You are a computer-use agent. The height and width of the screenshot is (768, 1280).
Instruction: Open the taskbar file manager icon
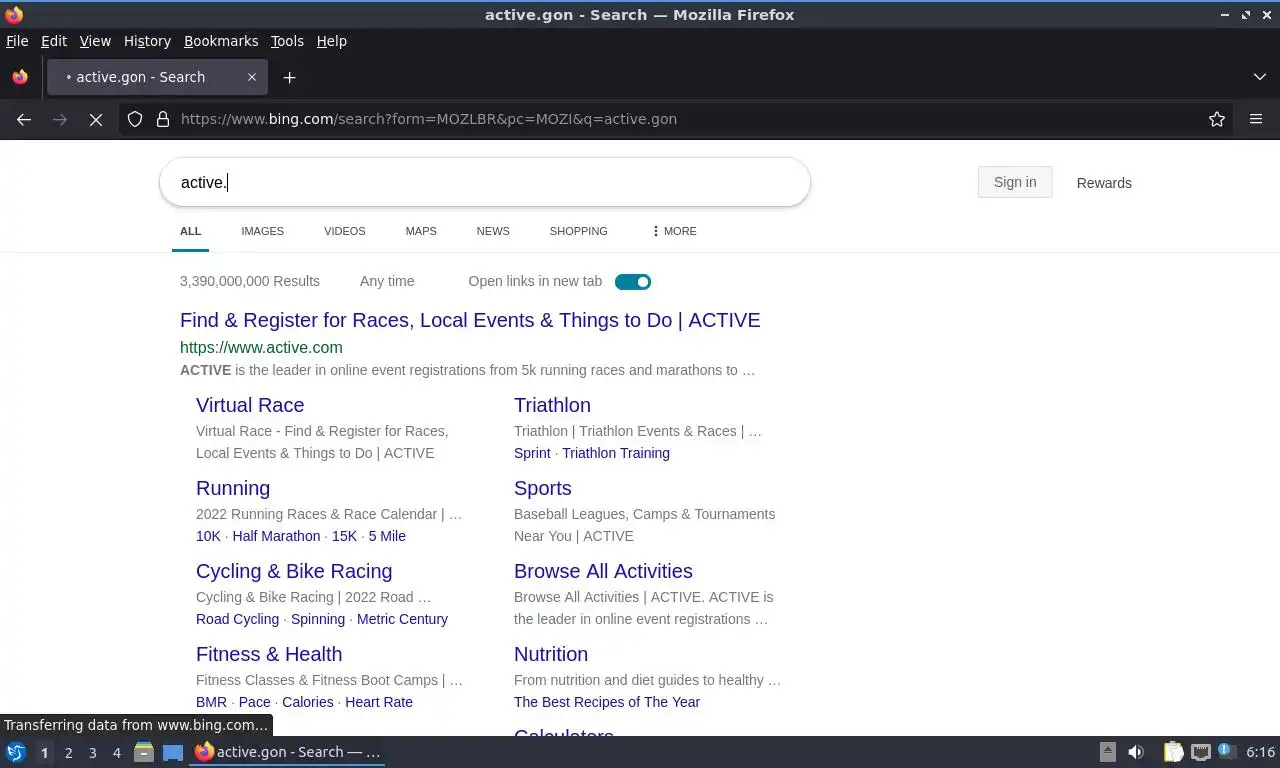[x=143, y=752]
